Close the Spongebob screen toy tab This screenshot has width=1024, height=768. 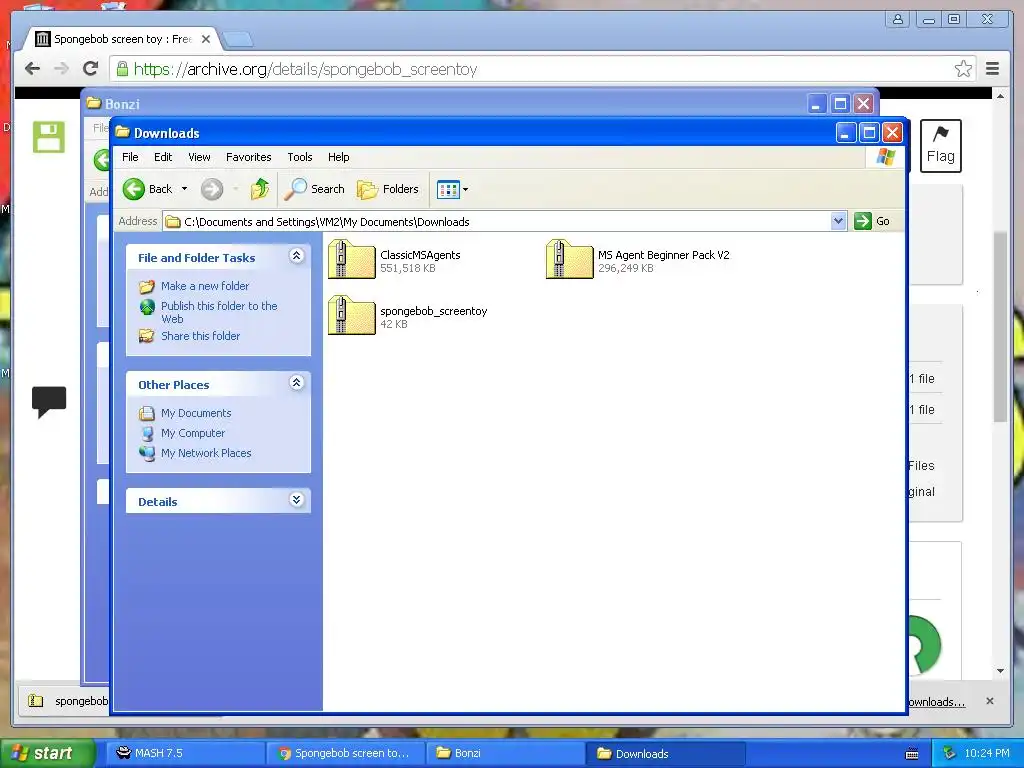point(206,39)
